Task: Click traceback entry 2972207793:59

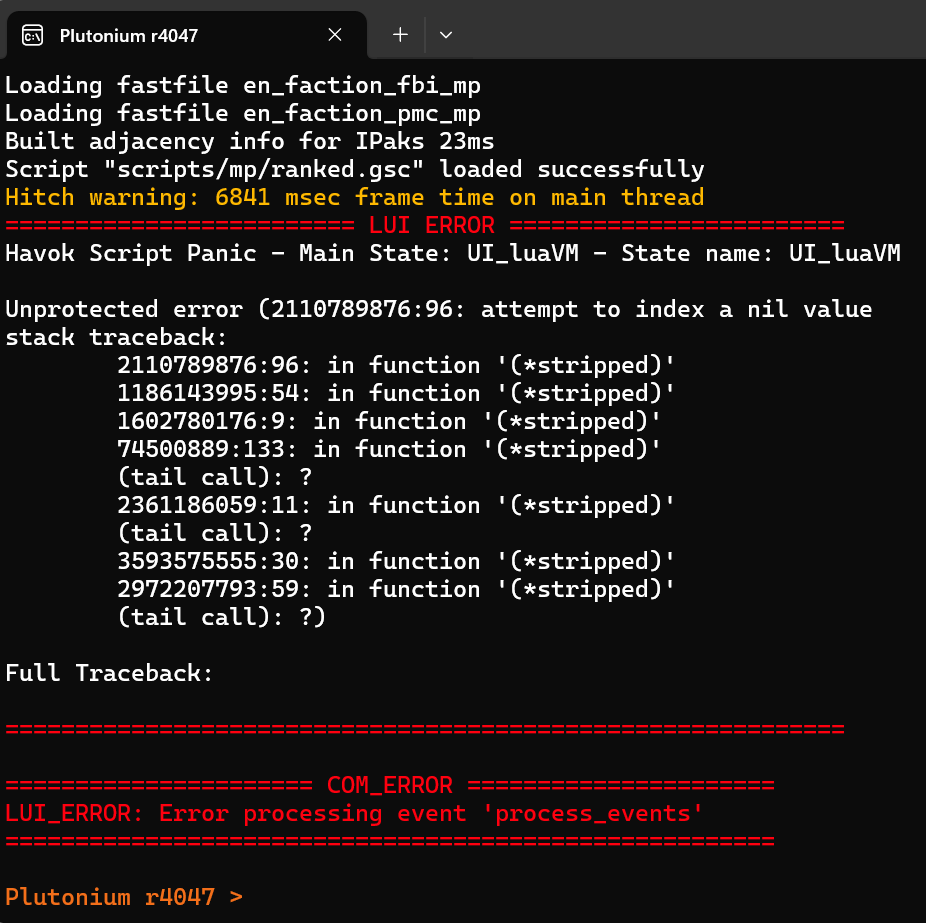Action: (x=396, y=589)
